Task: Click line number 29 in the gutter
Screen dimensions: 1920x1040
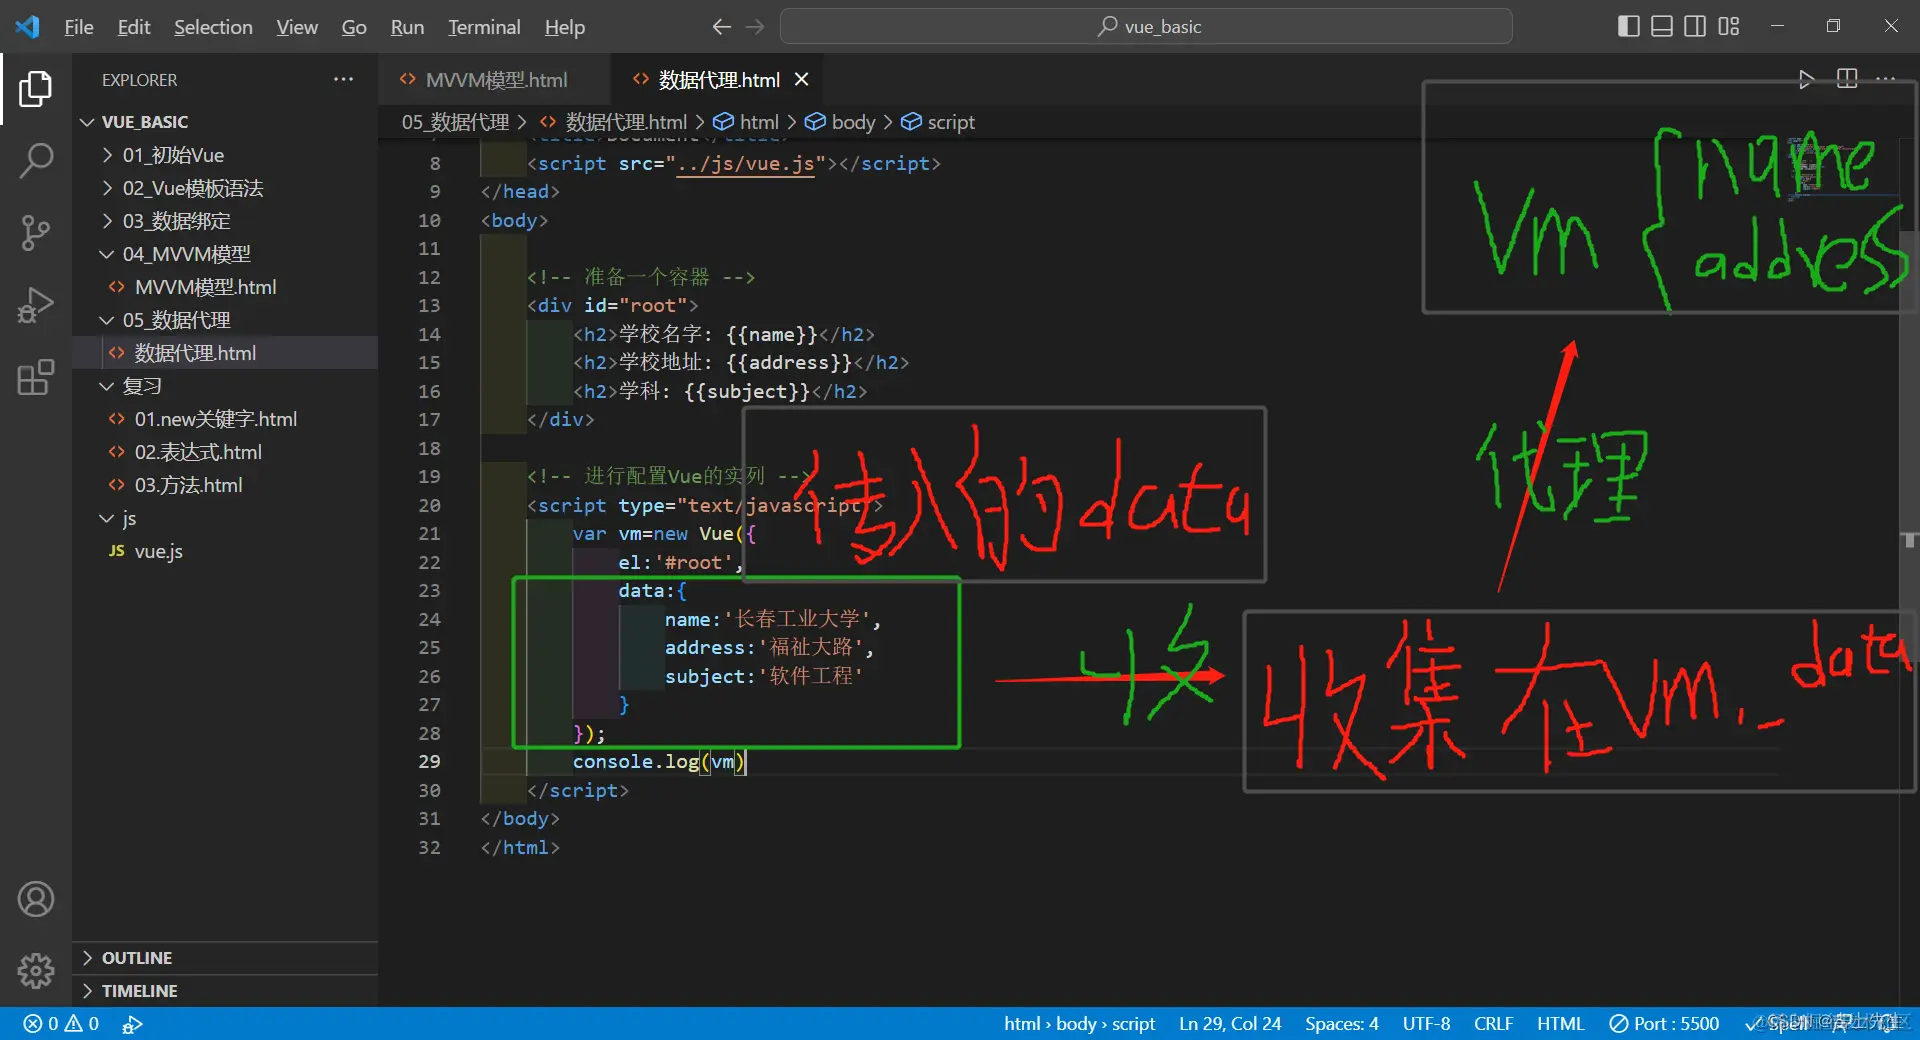Action: [429, 762]
